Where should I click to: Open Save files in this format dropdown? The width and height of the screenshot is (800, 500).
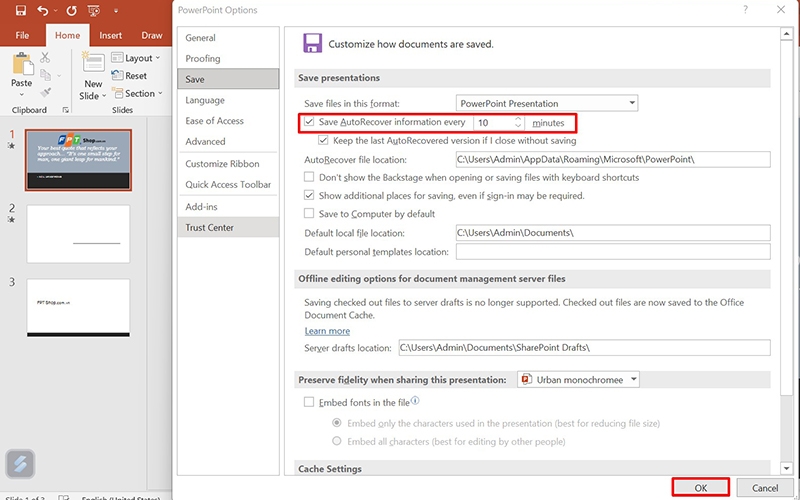click(546, 103)
